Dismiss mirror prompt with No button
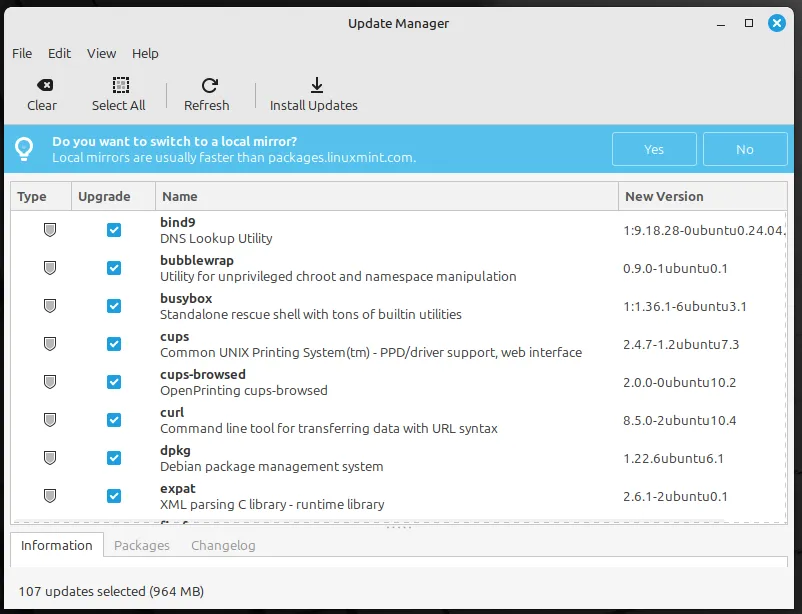This screenshot has height=614, width=802. point(745,149)
